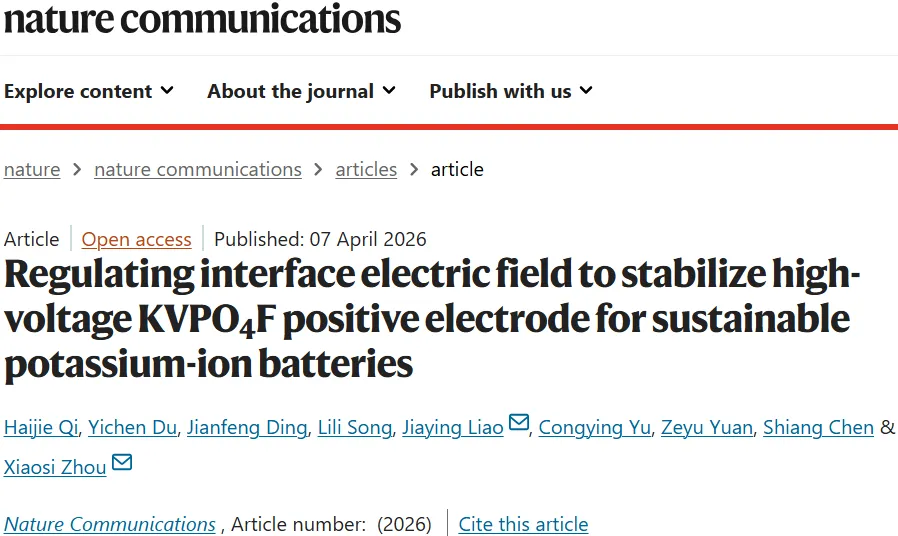Click the envelope icon next to Jiaying Liao
The image size is (898, 536).
518,424
